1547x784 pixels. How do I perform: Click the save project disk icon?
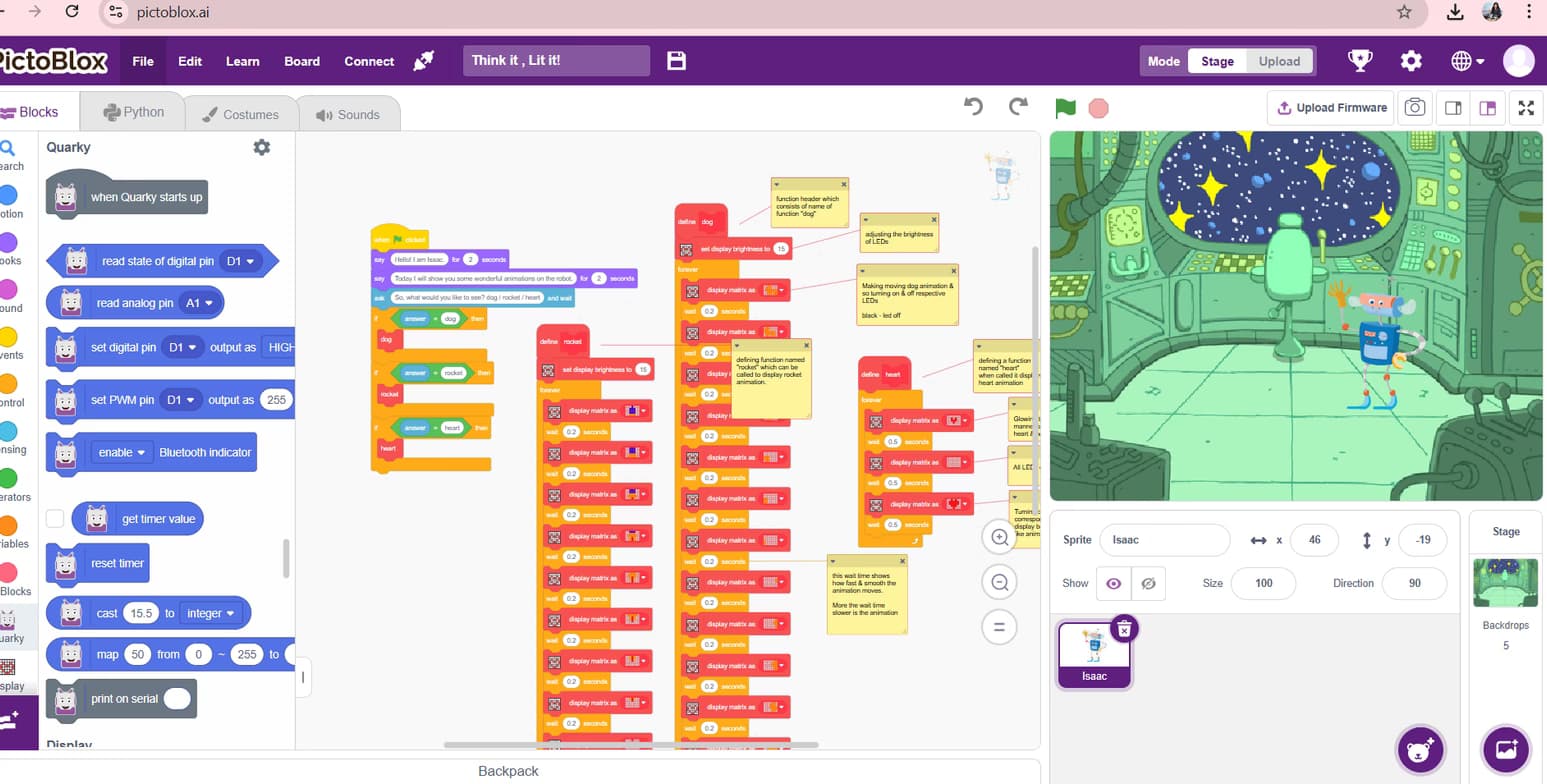tap(677, 61)
